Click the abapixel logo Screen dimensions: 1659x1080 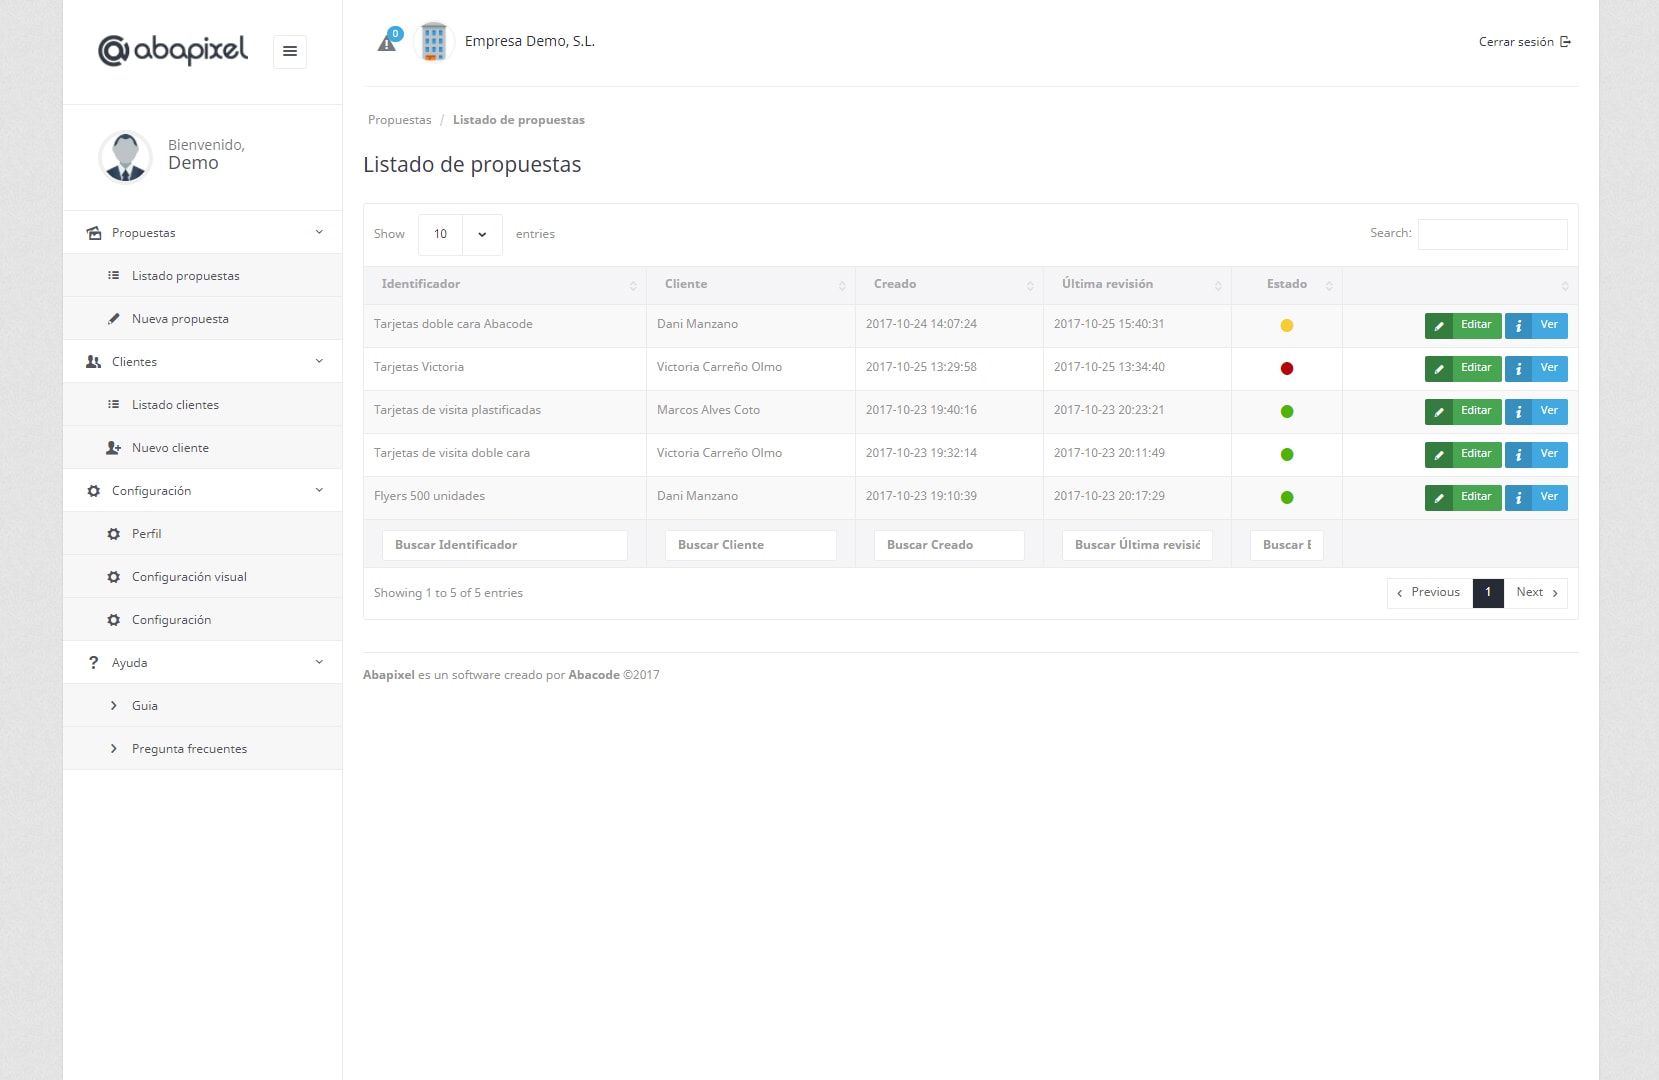[173, 50]
